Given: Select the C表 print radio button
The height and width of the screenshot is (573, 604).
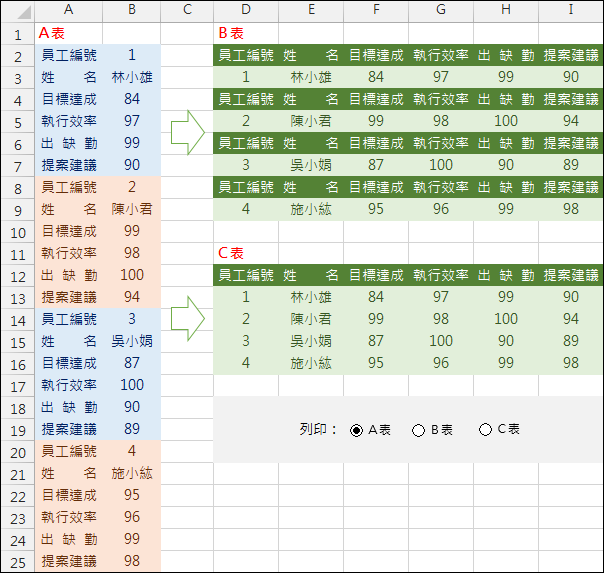Looking at the screenshot, I should click(485, 429).
